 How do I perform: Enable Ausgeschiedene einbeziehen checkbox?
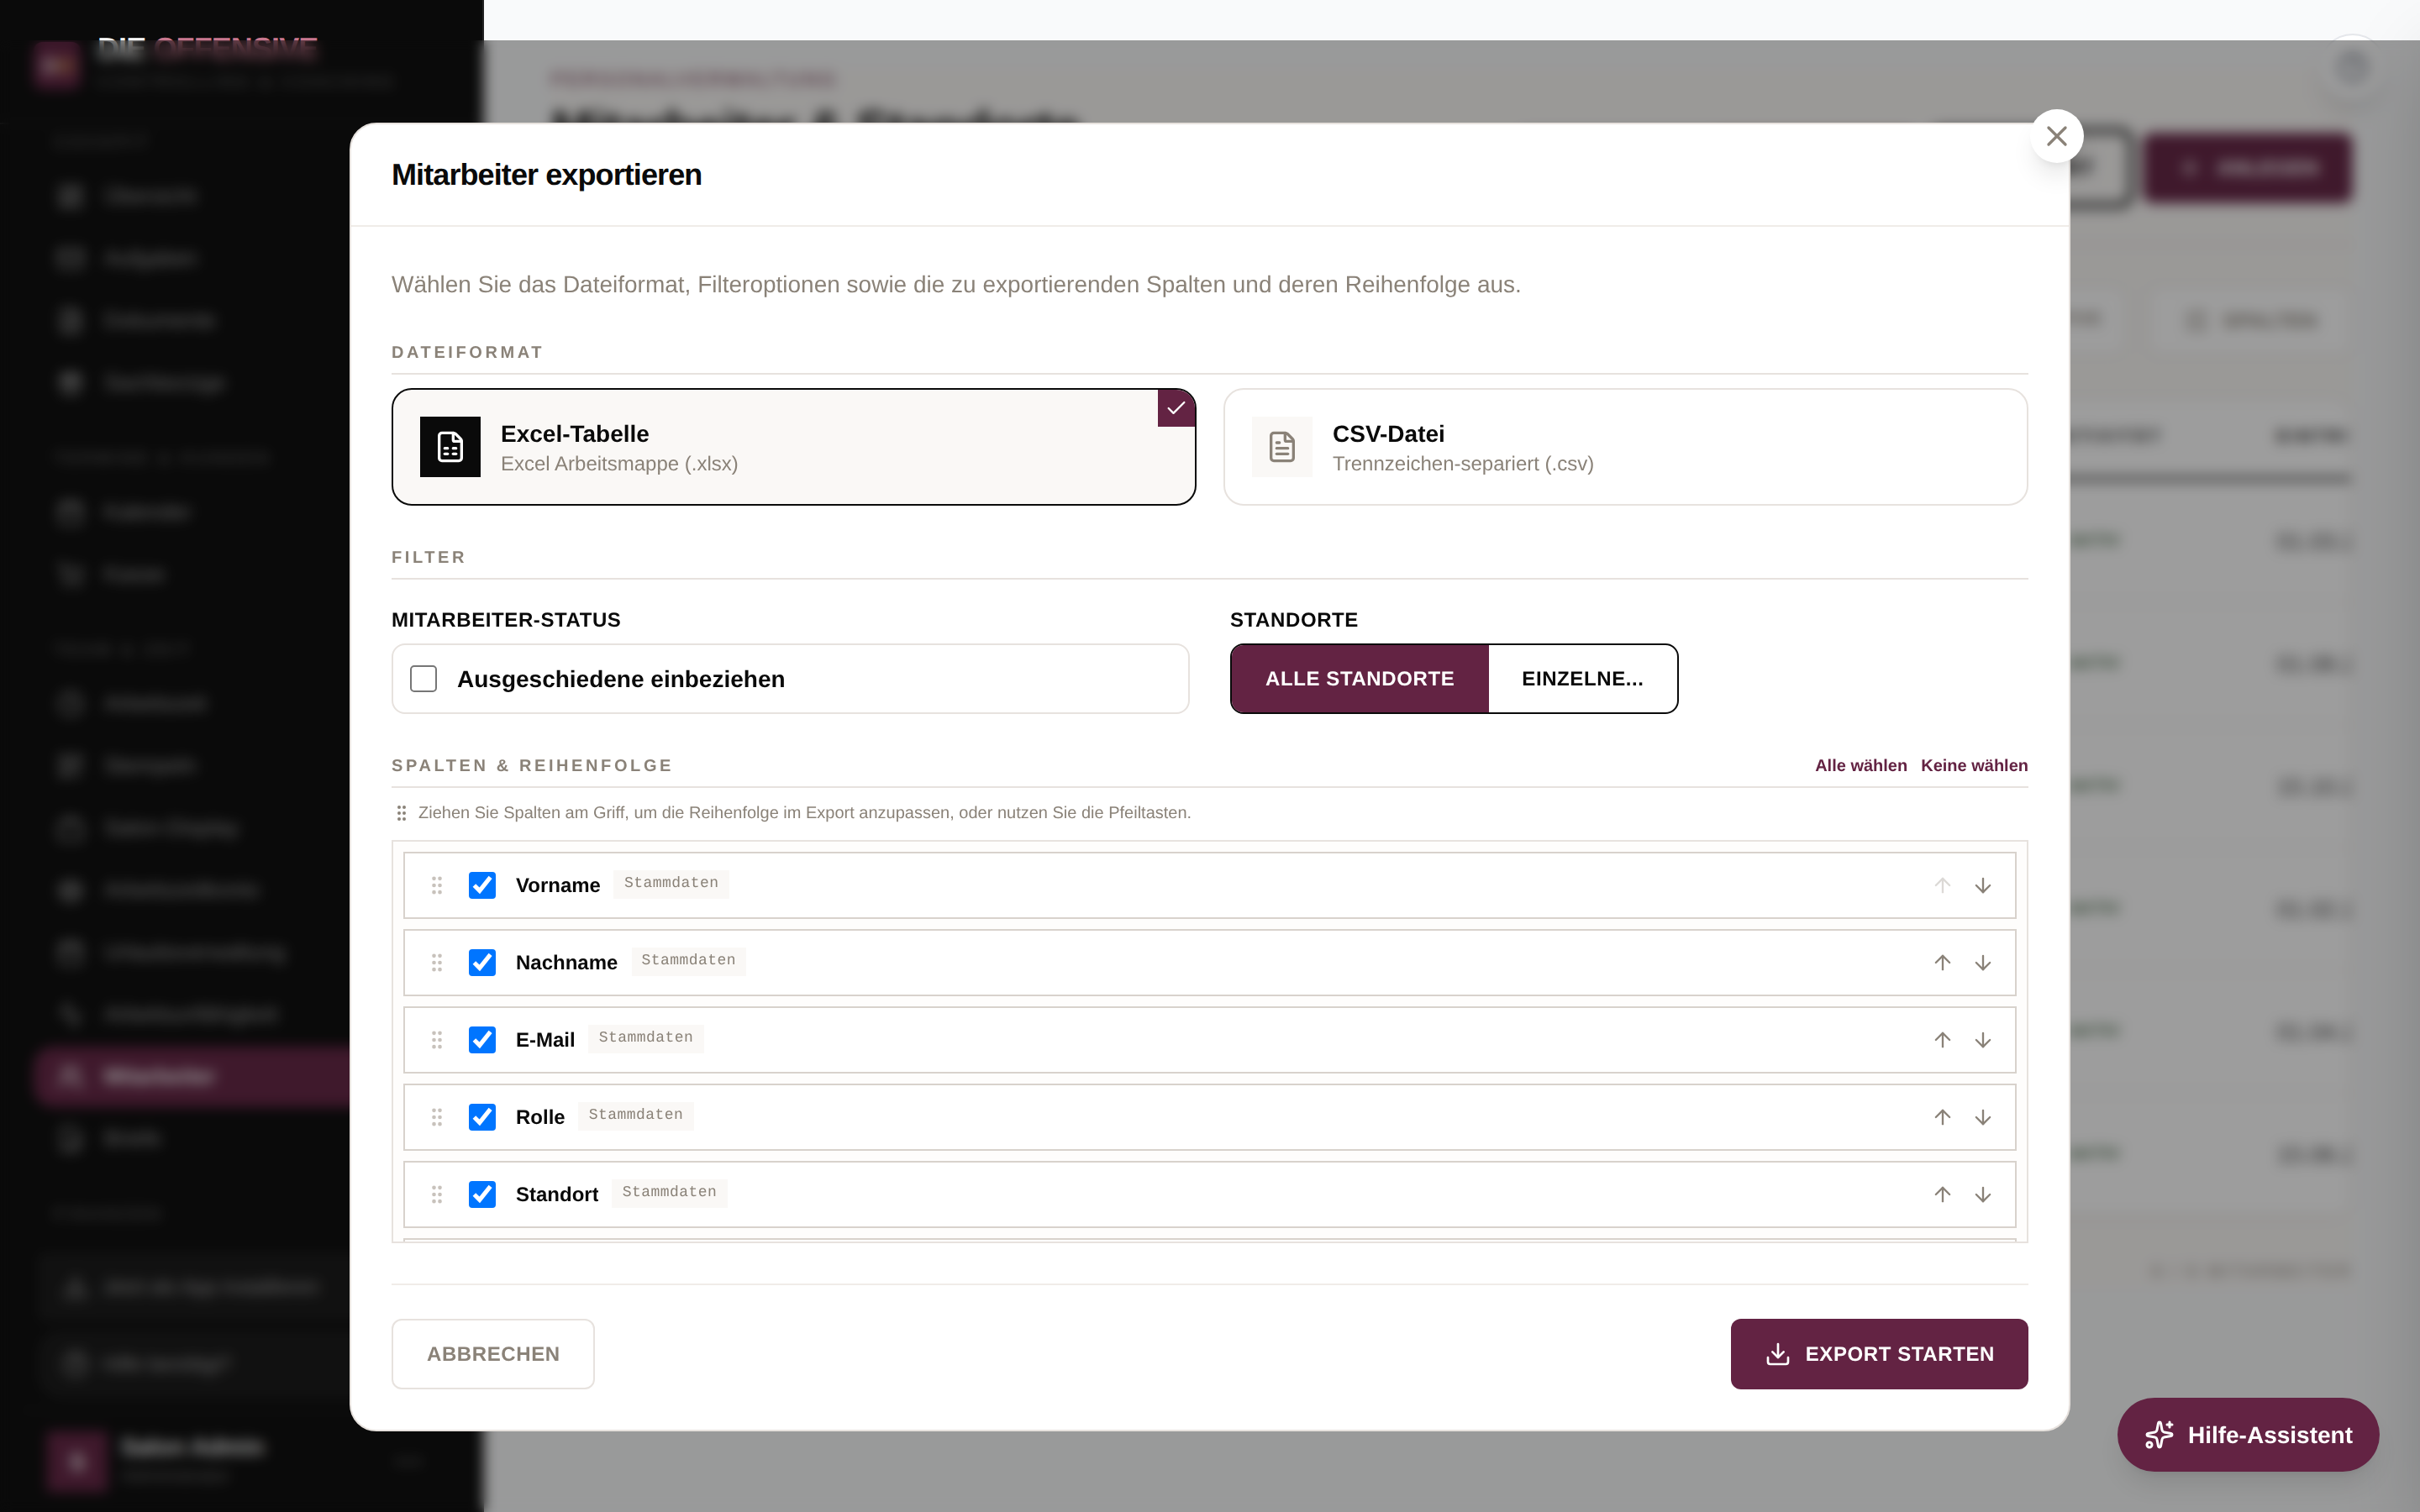(x=424, y=679)
